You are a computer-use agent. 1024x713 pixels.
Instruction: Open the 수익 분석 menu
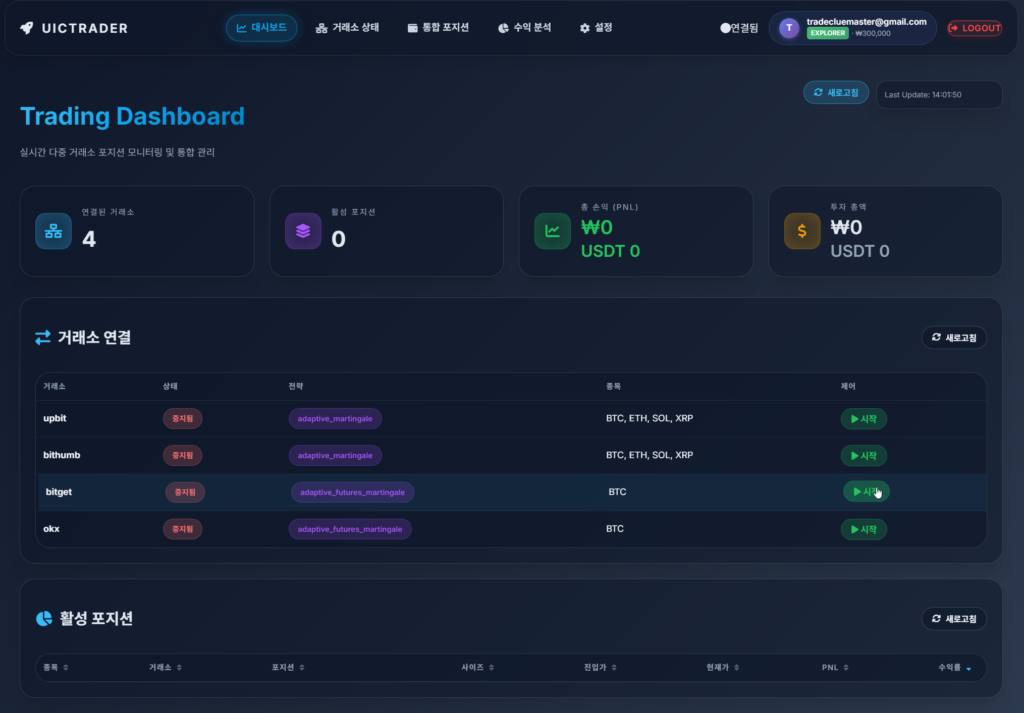[x=524, y=28]
